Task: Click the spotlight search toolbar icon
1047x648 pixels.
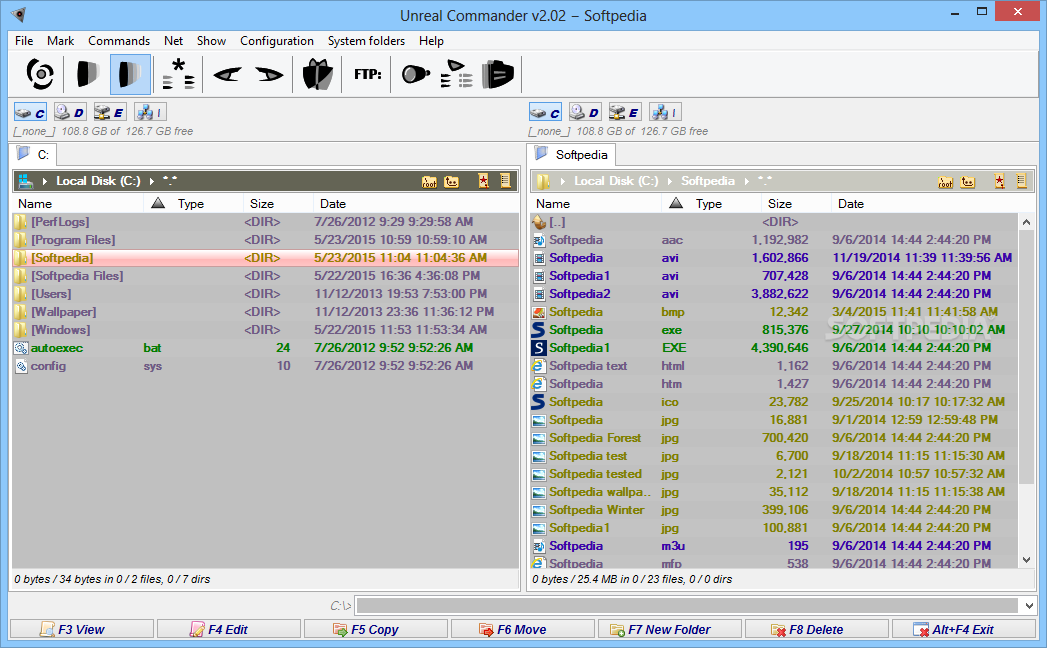Action: click(415, 74)
